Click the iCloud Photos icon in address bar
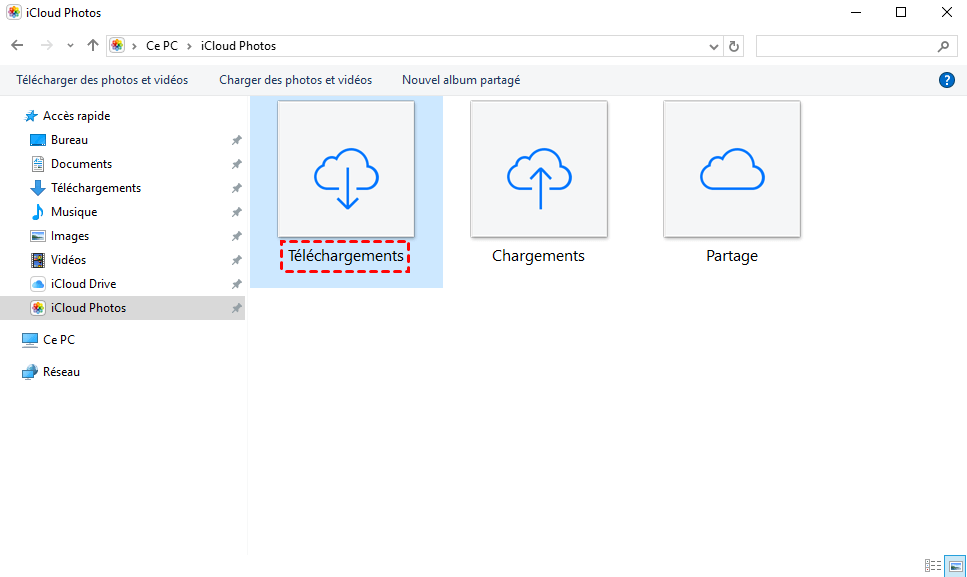This screenshot has height=577, width=967. pyautogui.click(x=117, y=46)
